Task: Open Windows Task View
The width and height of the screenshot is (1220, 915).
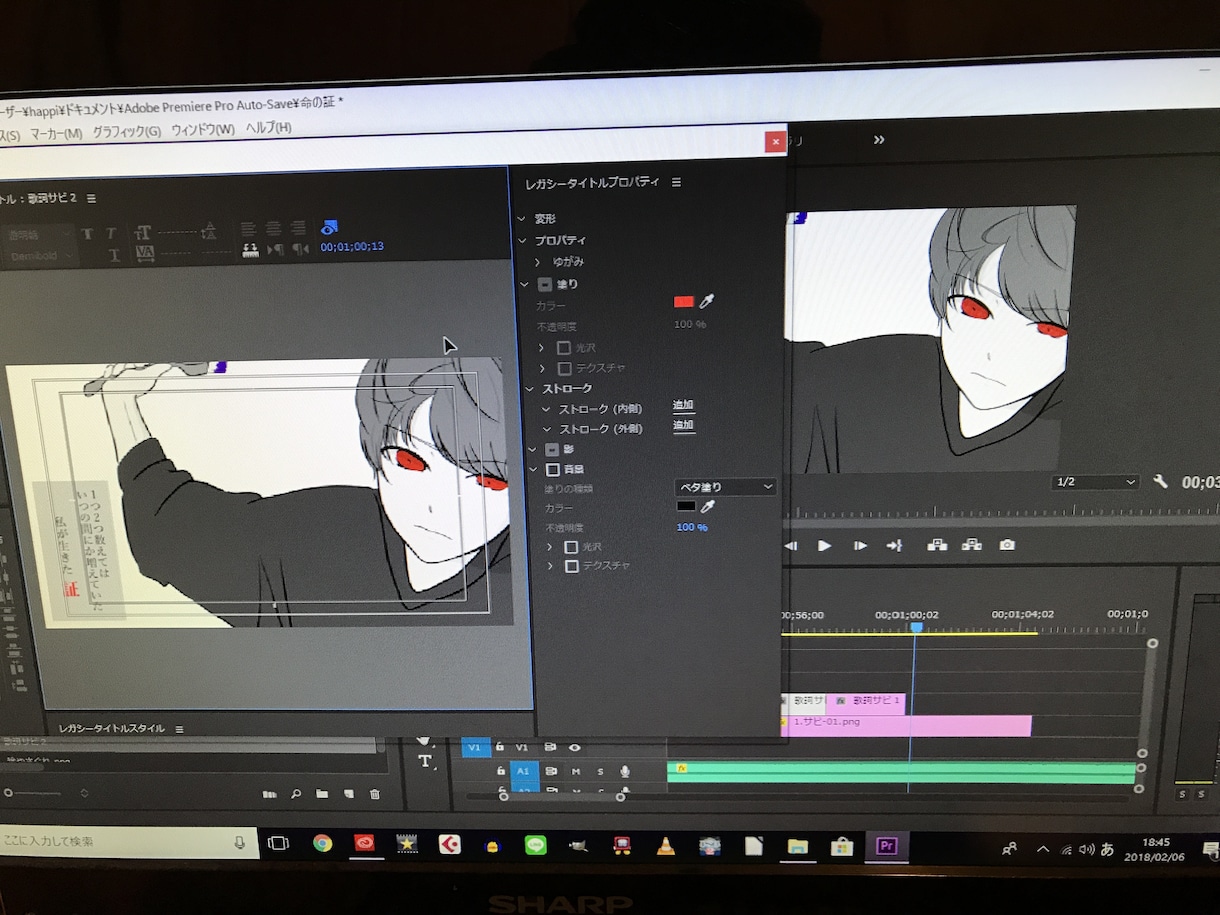Action: click(278, 843)
